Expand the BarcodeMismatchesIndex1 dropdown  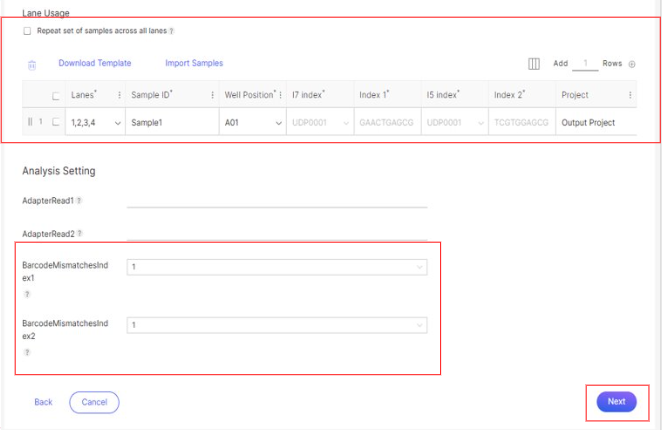click(419, 267)
